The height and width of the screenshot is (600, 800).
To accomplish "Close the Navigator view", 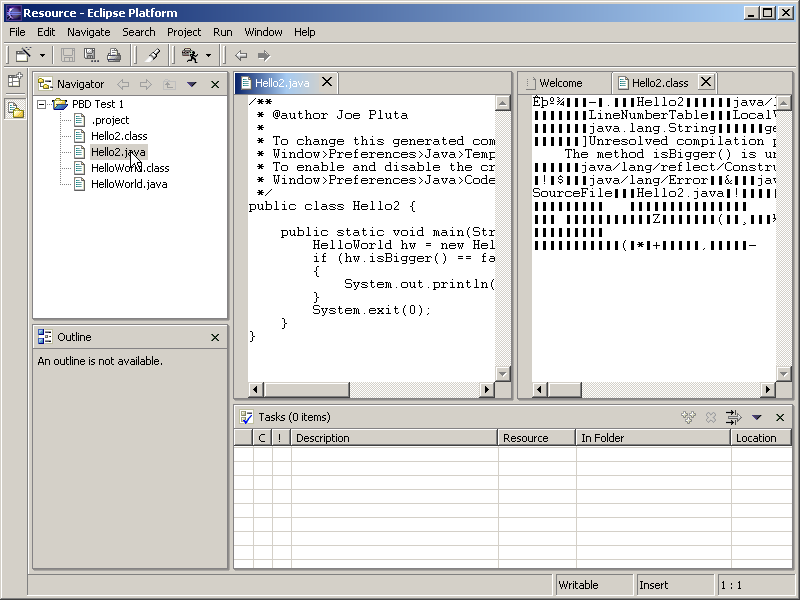I will coord(215,84).
